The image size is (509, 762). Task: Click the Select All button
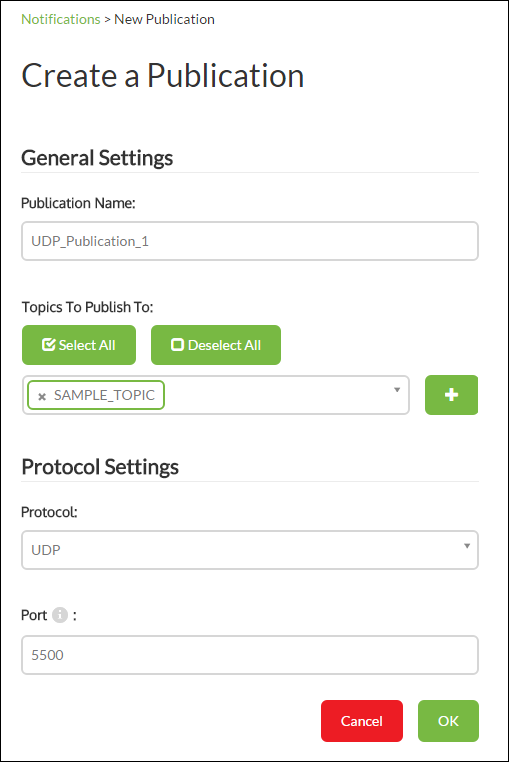(79, 345)
